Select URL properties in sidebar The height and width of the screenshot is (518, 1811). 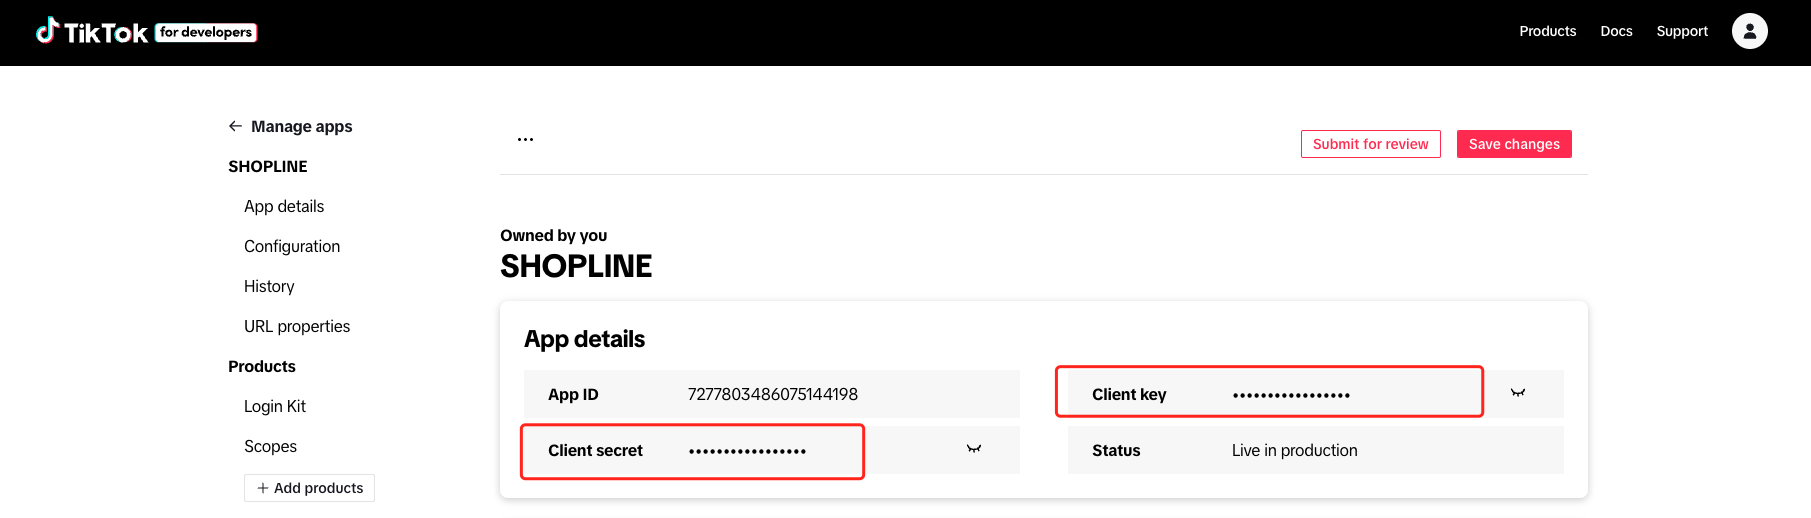(297, 326)
